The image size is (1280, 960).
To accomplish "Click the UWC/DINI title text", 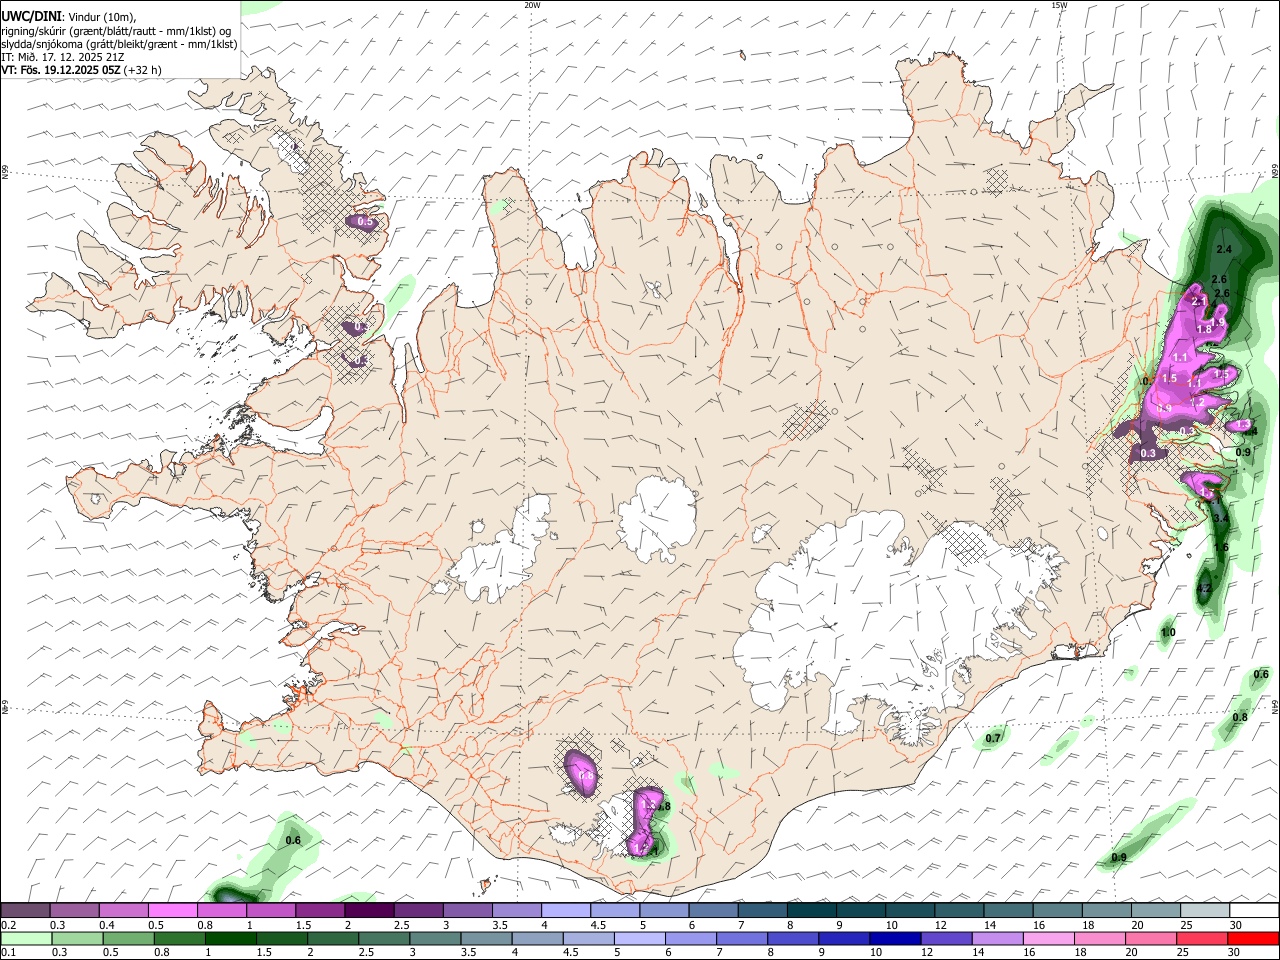I will tap(31, 17).
